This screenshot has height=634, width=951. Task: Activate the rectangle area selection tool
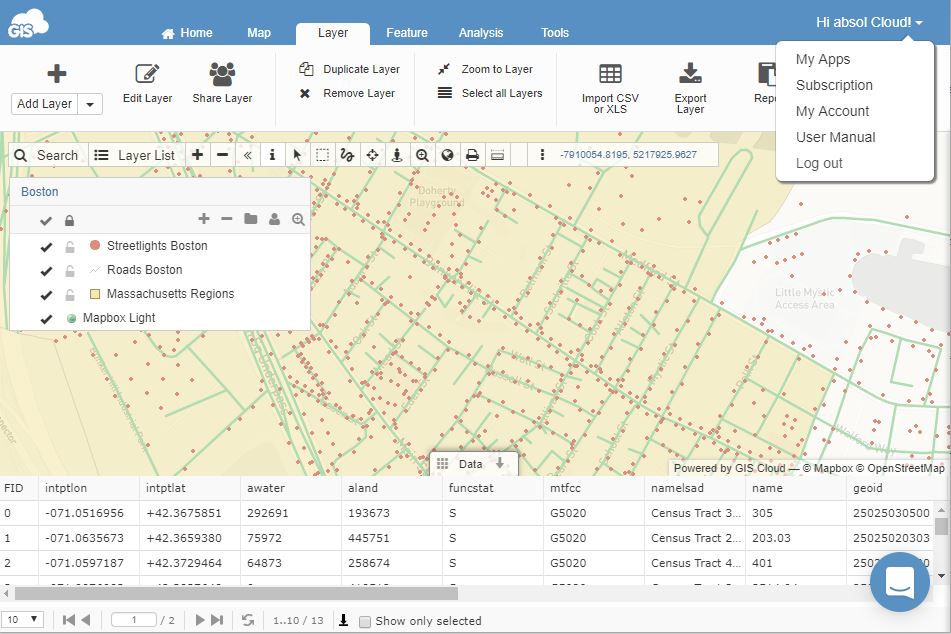point(323,155)
